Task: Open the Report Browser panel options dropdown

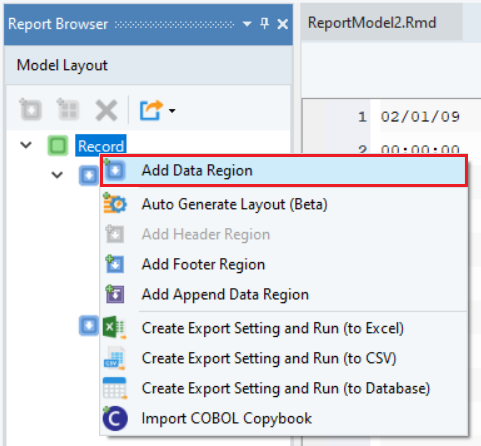Action: [247, 24]
